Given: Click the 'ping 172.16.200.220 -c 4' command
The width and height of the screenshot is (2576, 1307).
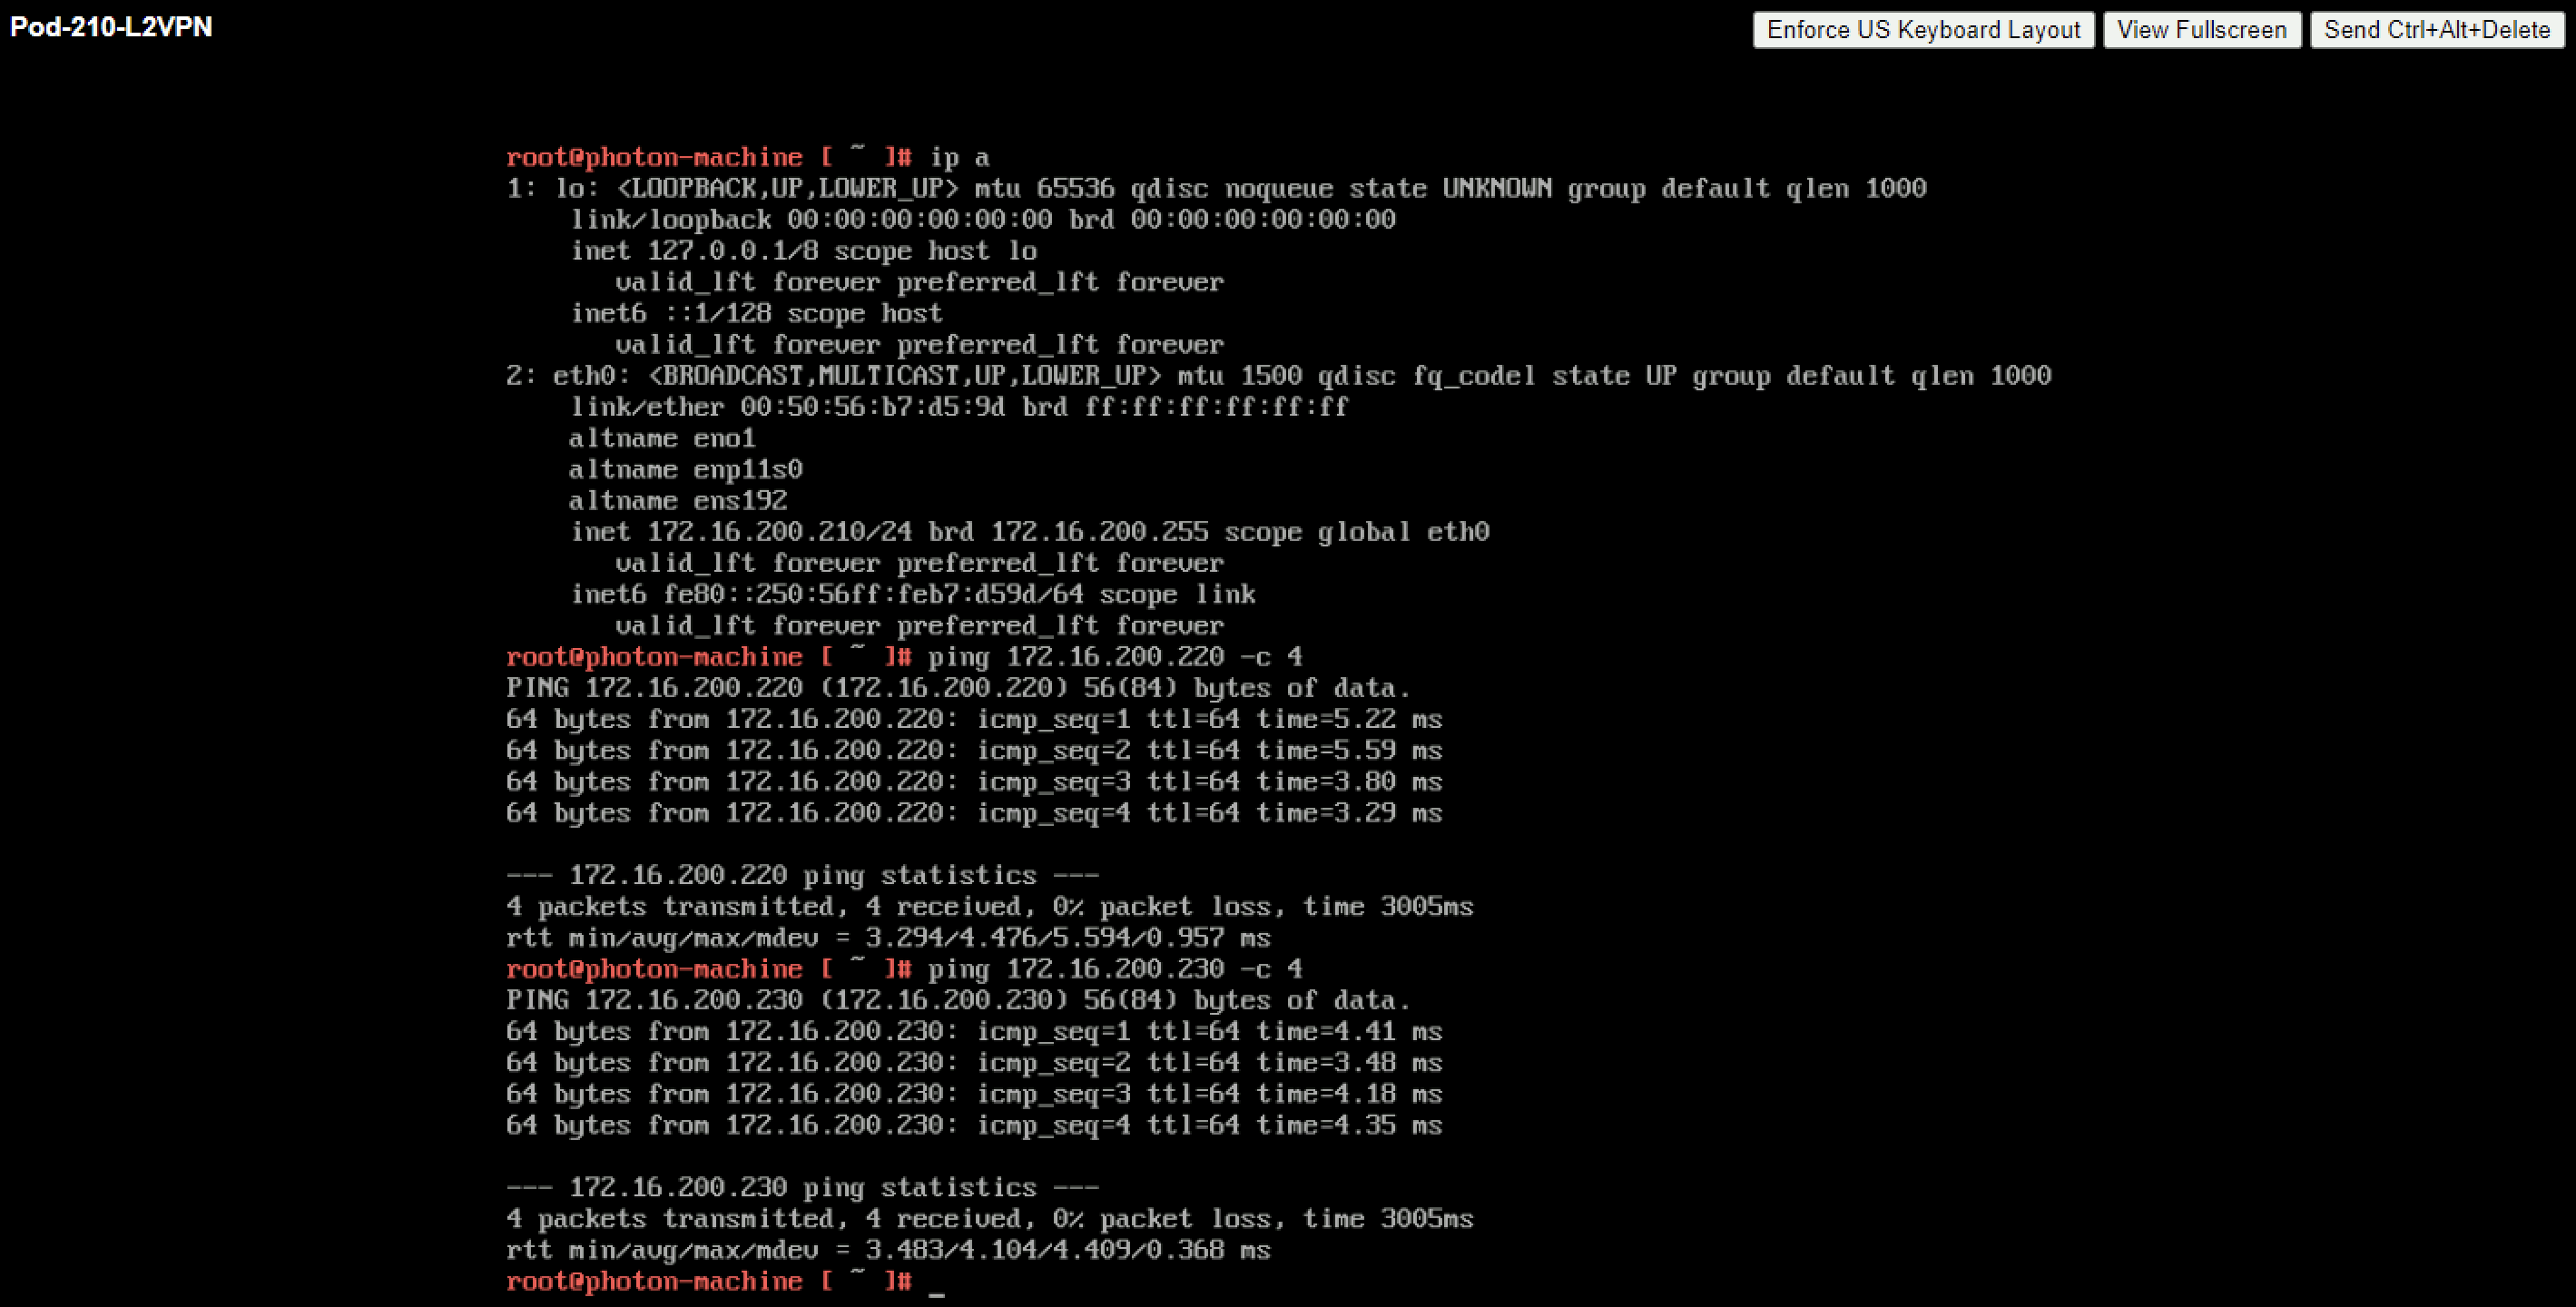Looking at the screenshot, I should tap(1114, 657).
